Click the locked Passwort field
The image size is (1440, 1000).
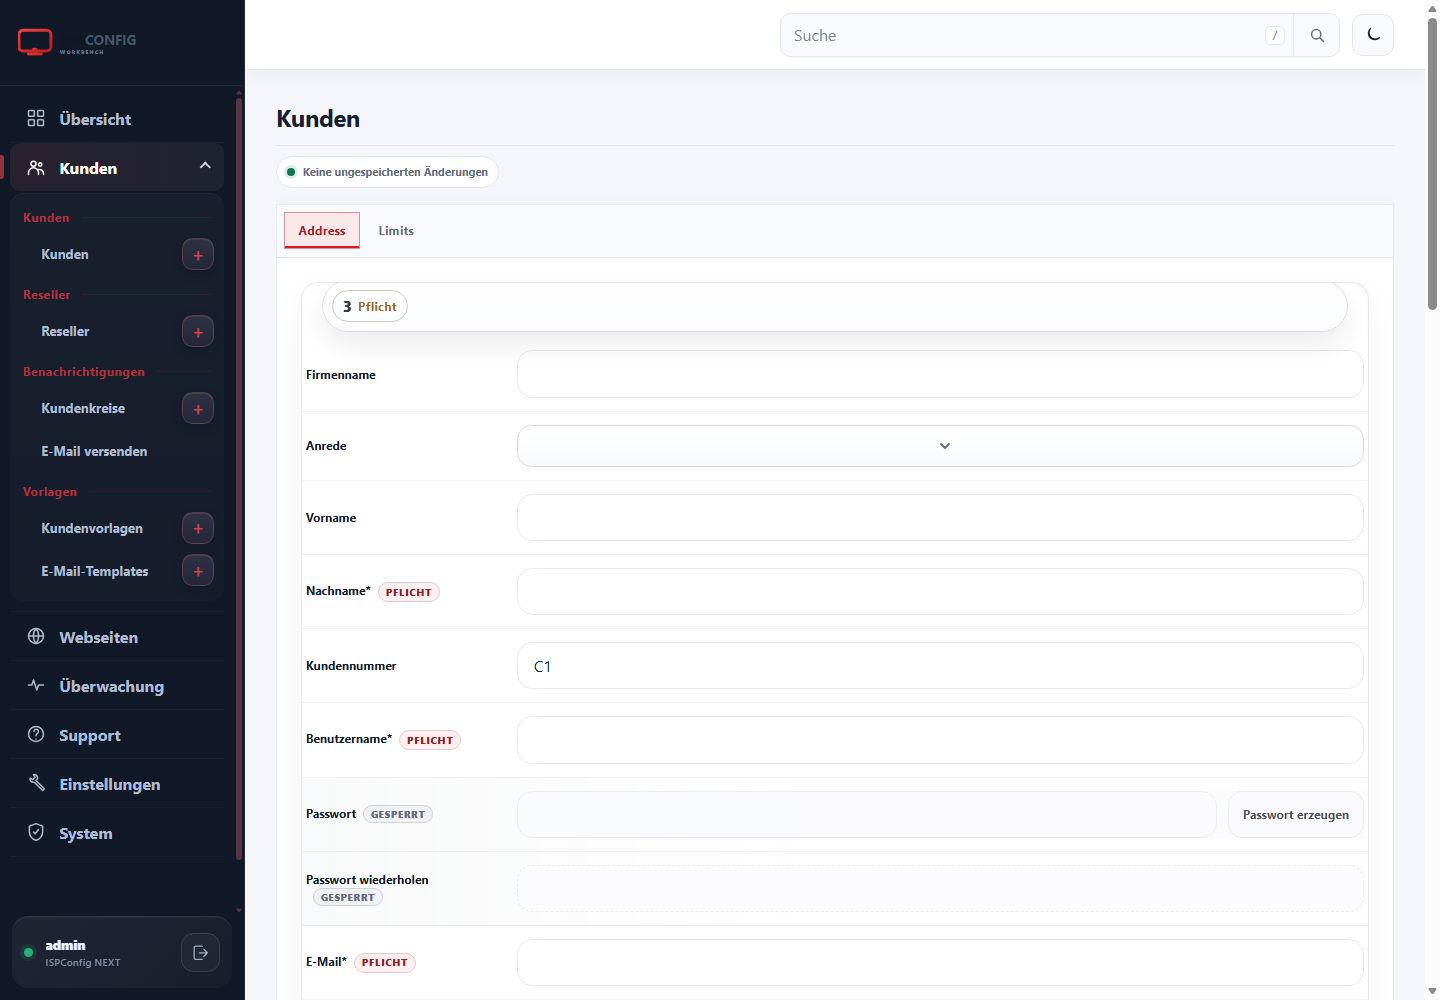pyautogui.click(x=866, y=815)
